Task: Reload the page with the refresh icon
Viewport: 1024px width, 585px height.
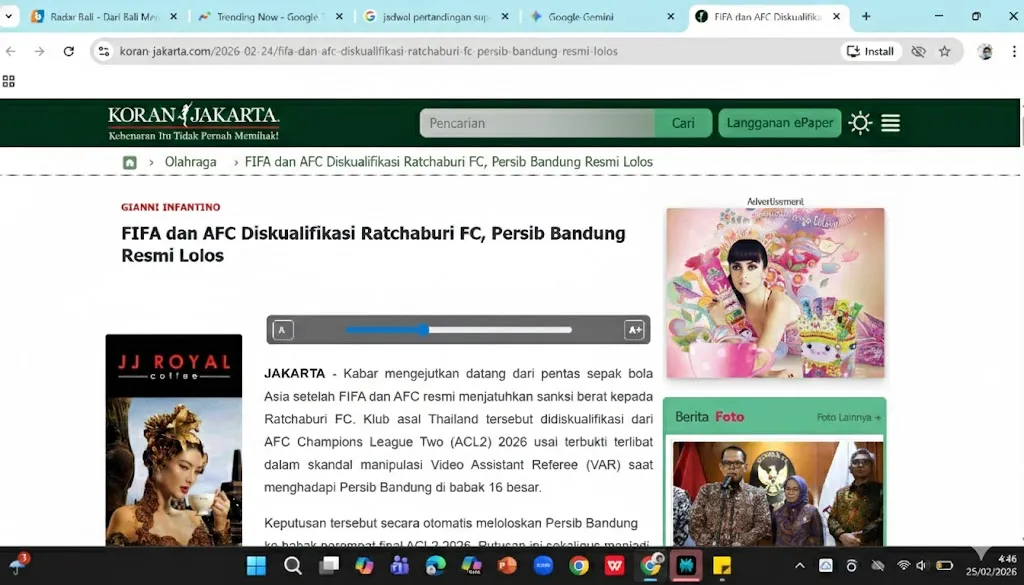Action: (x=69, y=51)
